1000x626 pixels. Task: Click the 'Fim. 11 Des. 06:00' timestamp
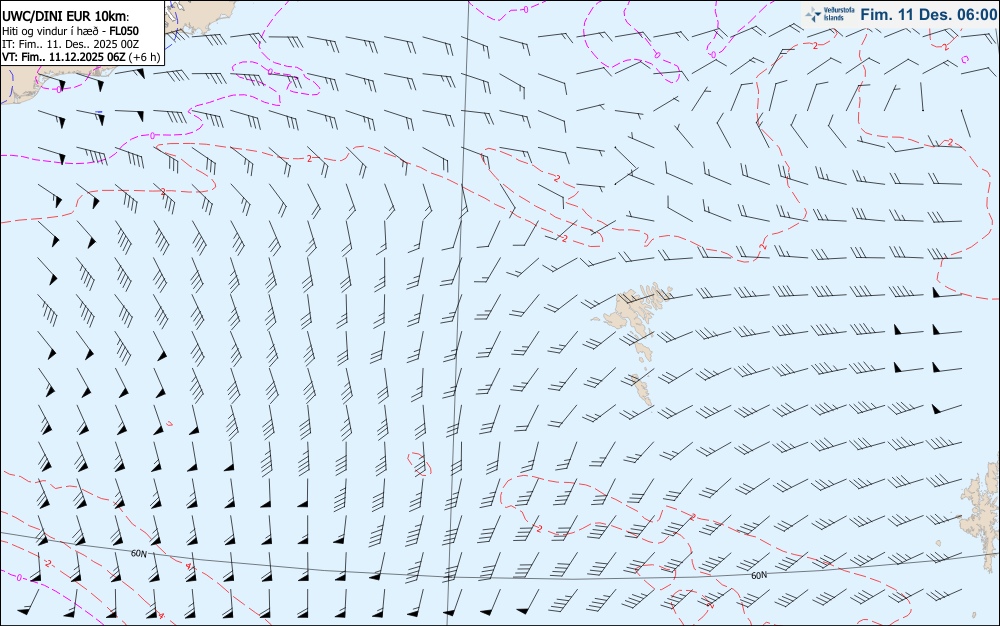(x=928, y=15)
